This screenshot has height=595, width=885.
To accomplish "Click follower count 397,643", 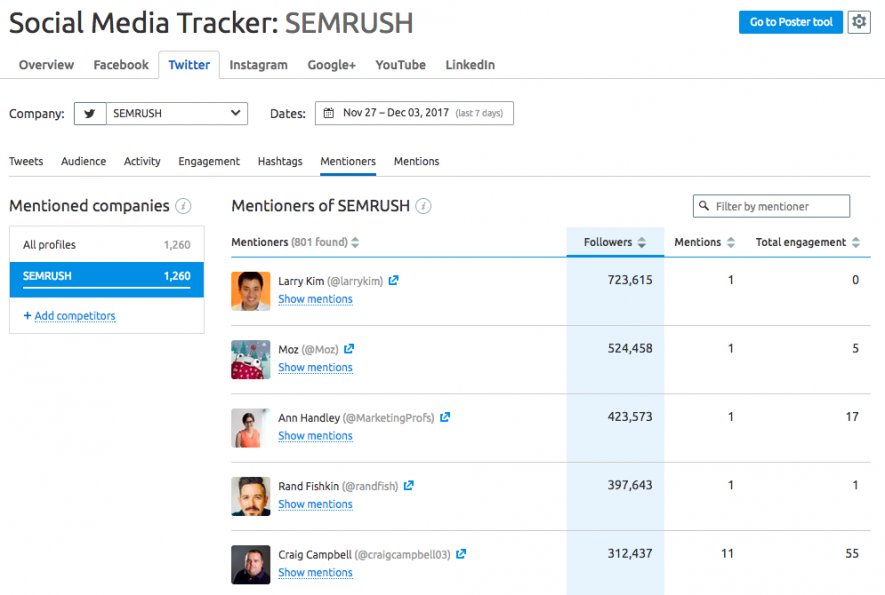I will (x=630, y=484).
